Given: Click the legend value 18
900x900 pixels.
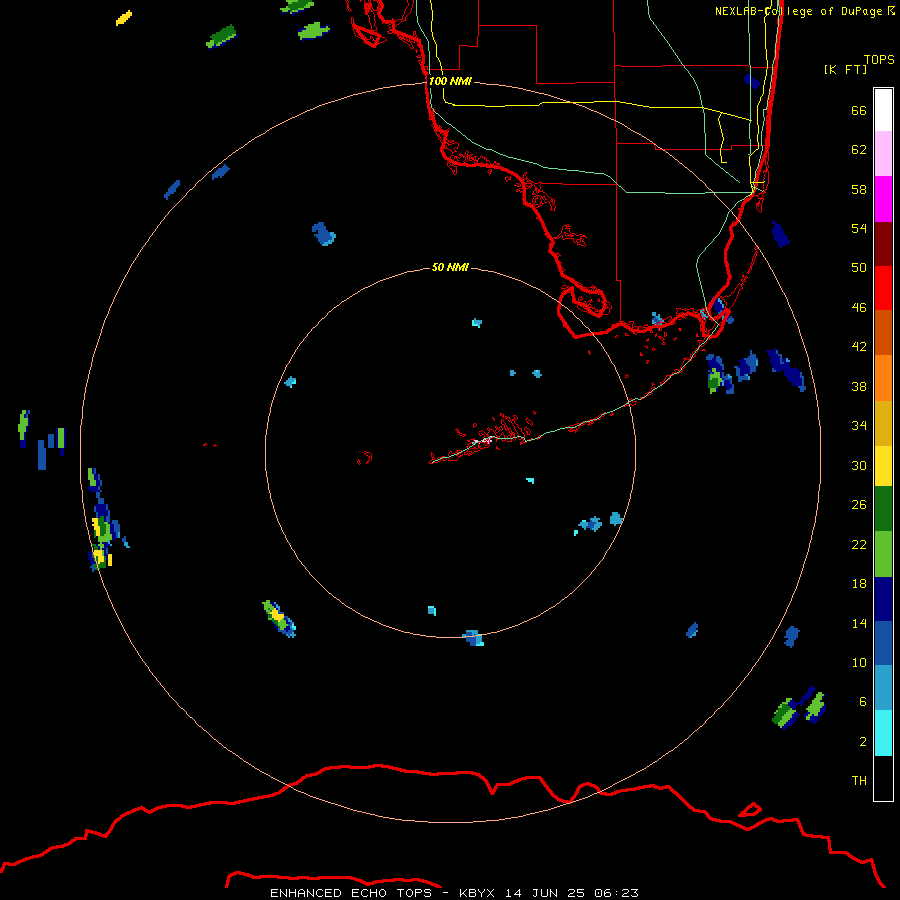Looking at the screenshot, I should 859,584.
